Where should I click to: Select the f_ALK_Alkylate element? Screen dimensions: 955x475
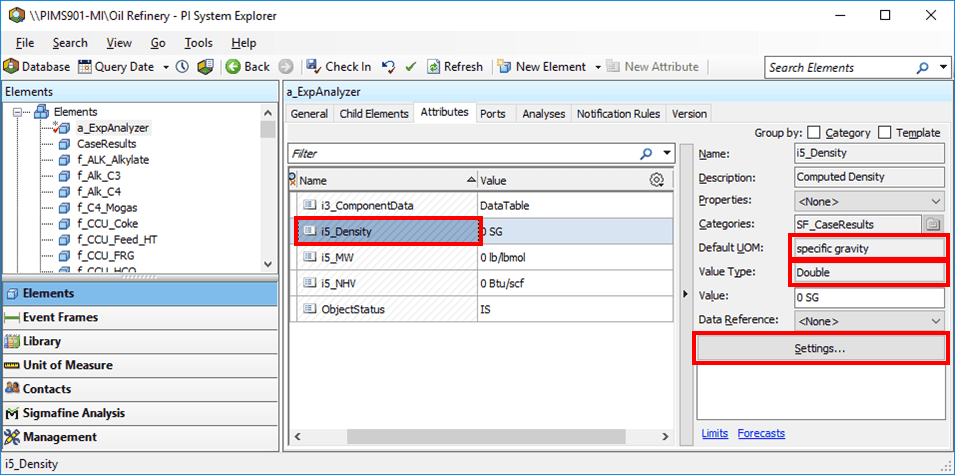113,160
